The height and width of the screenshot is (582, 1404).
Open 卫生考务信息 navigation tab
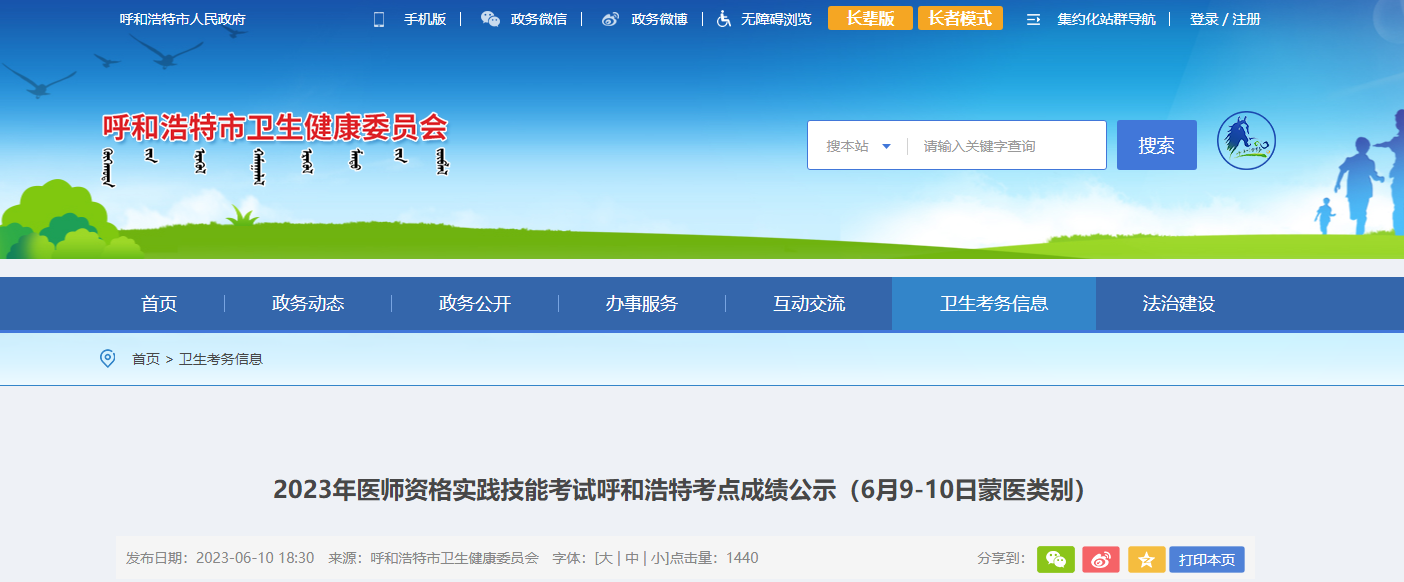(994, 304)
